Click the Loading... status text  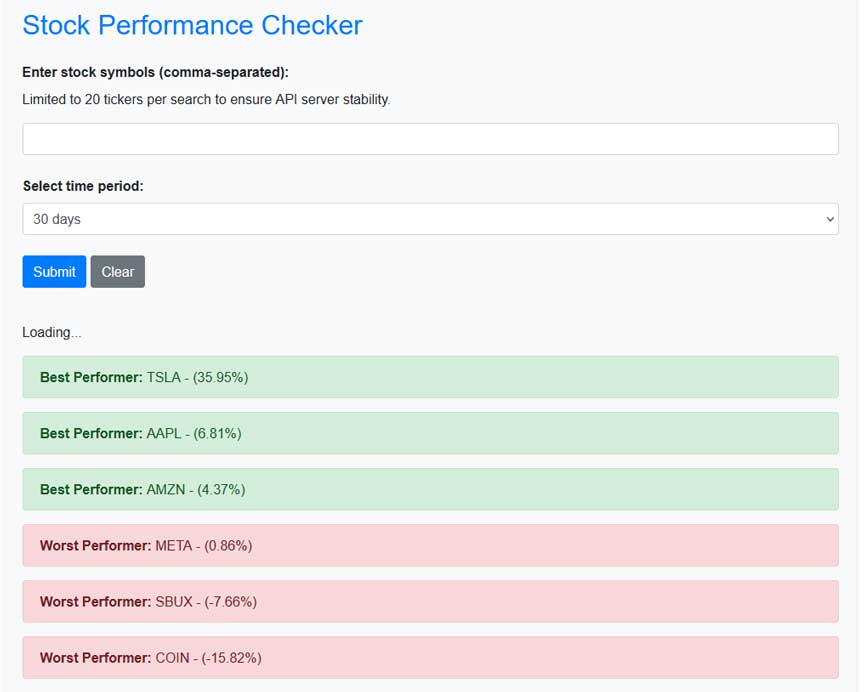coord(52,333)
